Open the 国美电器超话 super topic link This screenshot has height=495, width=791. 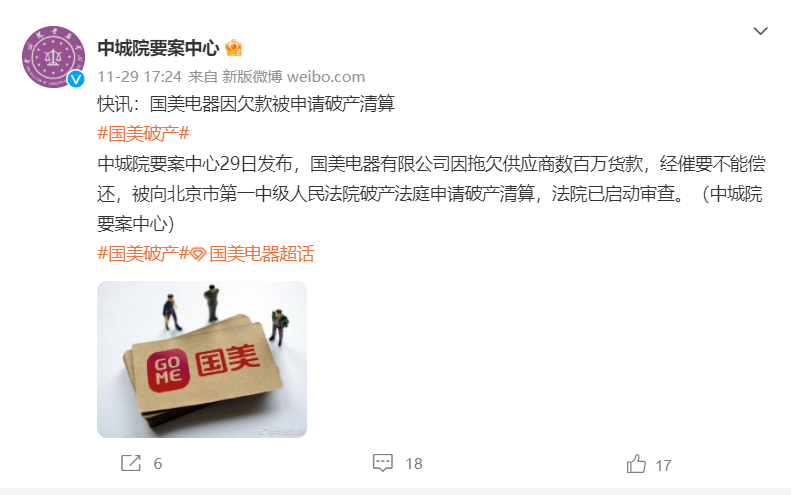tap(262, 254)
